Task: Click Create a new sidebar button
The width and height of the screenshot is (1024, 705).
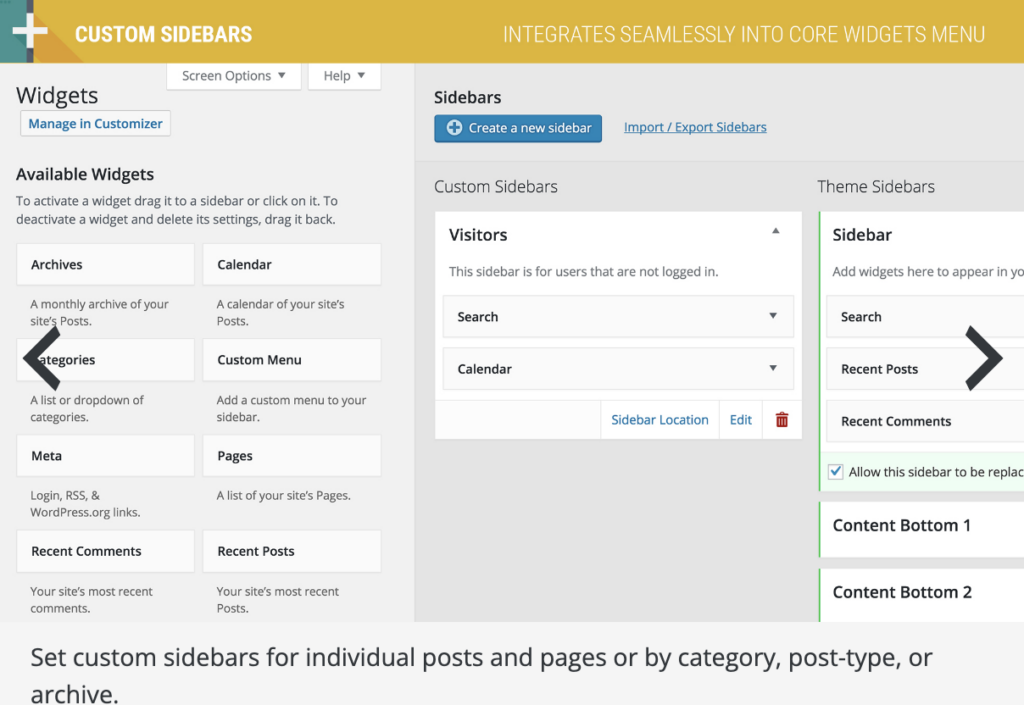Action: click(x=518, y=128)
